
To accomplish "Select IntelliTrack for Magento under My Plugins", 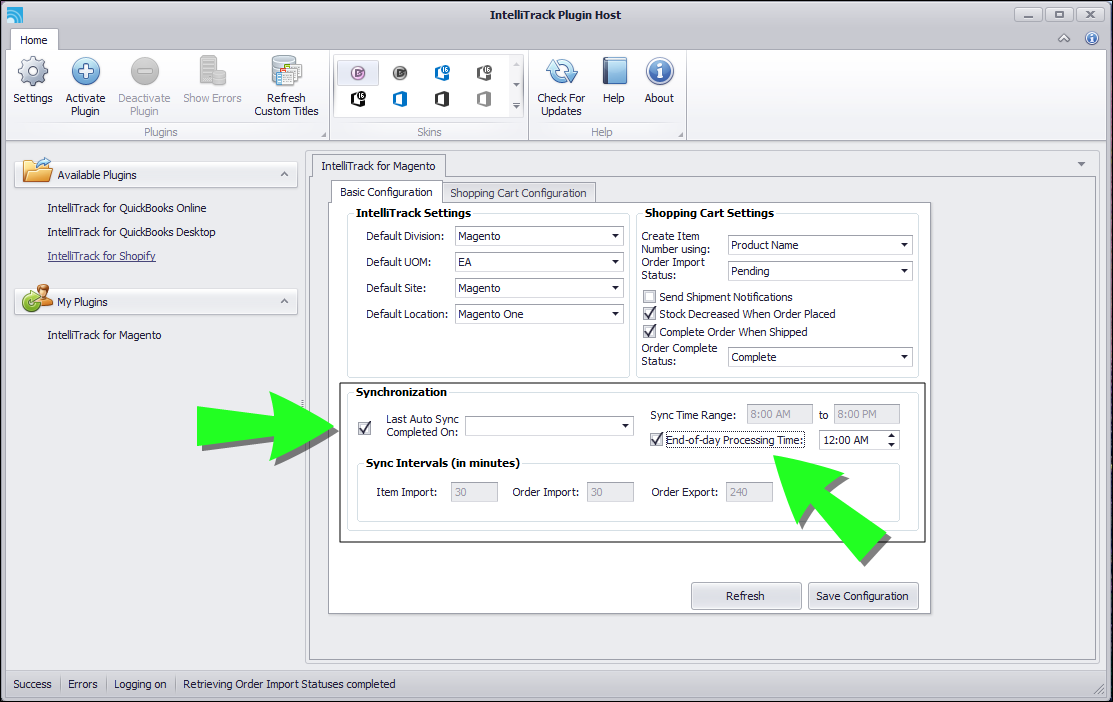I will click(x=104, y=335).
